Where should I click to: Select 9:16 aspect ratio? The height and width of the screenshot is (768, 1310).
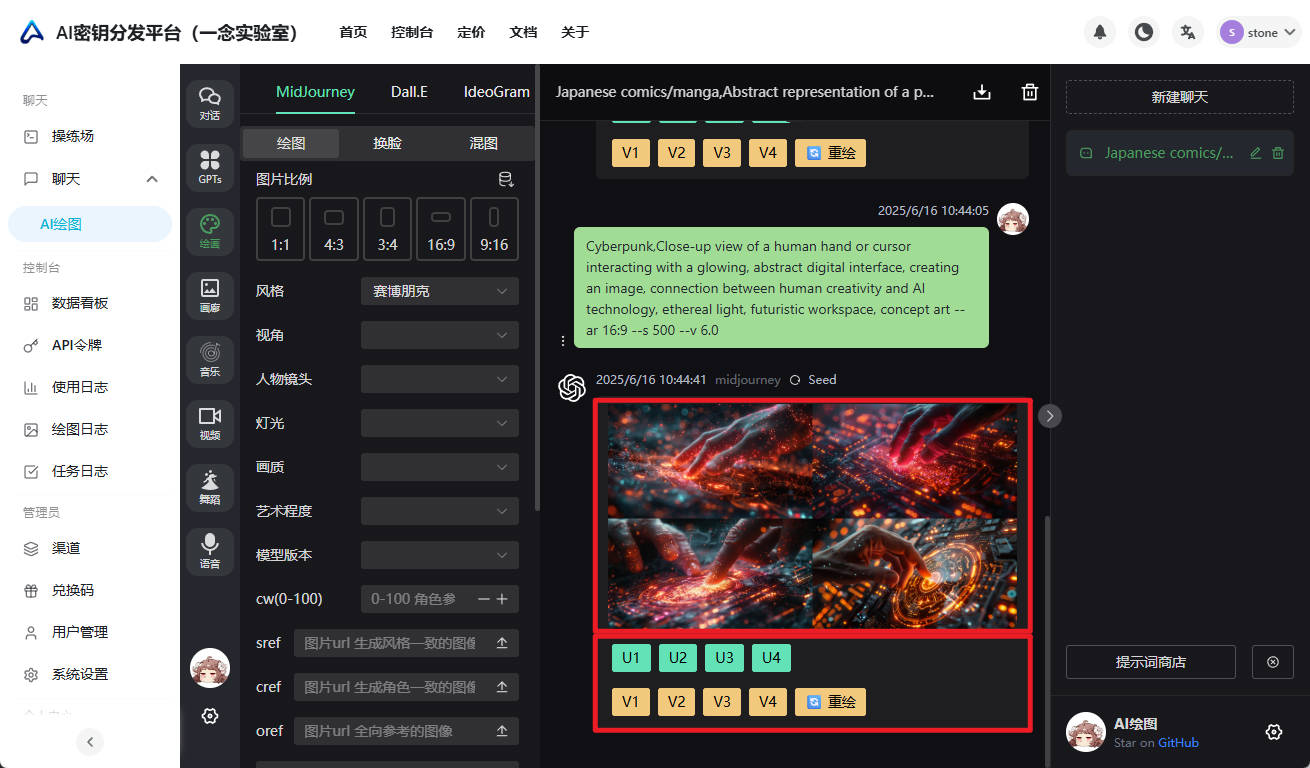pos(494,229)
